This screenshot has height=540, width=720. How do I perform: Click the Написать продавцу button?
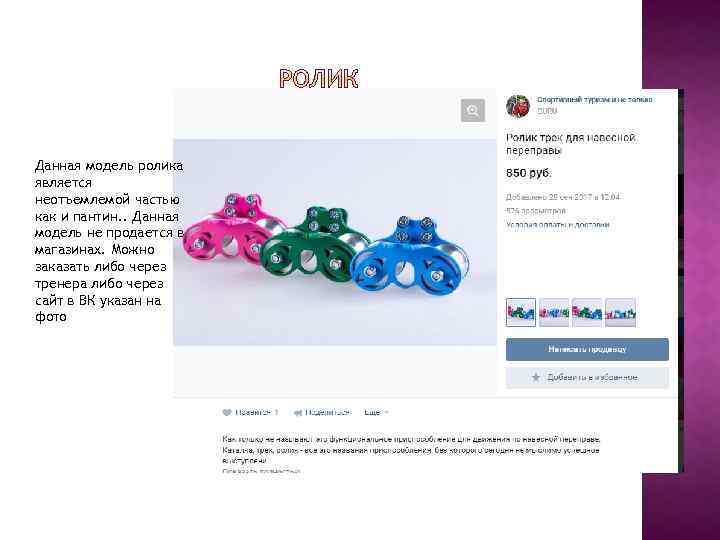pyautogui.click(x=587, y=349)
